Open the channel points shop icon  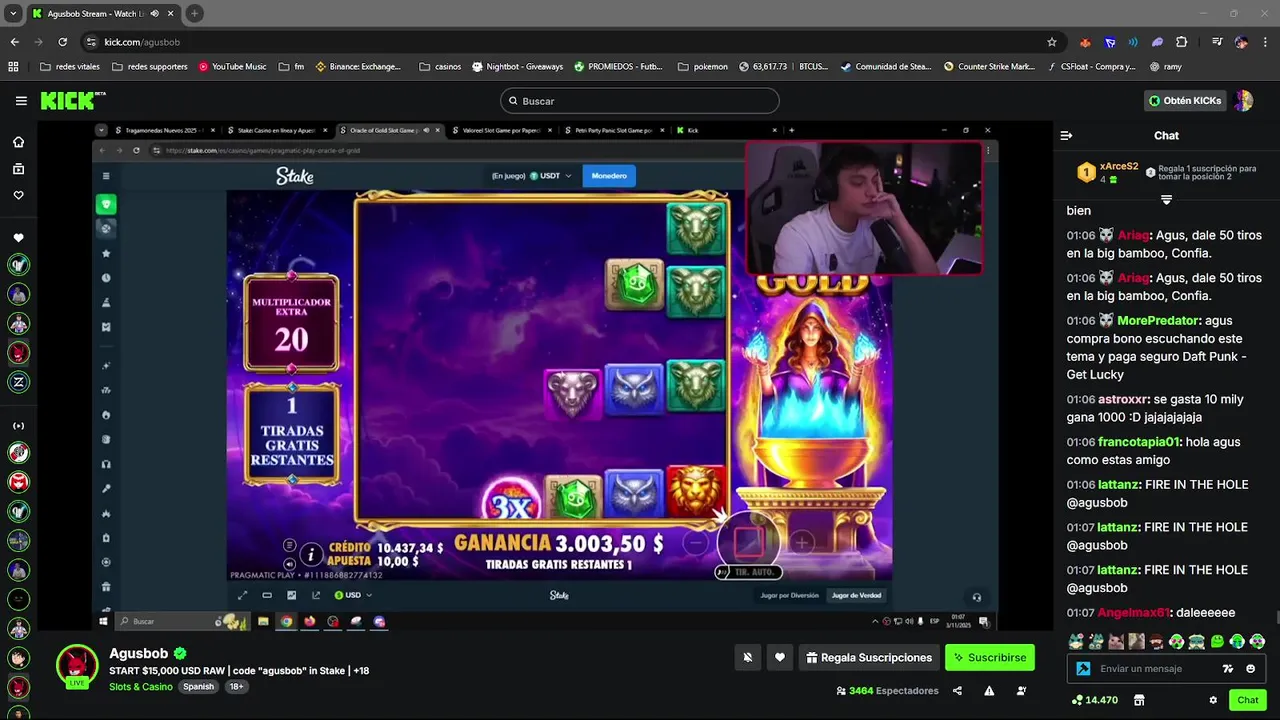(x=1139, y=700)
